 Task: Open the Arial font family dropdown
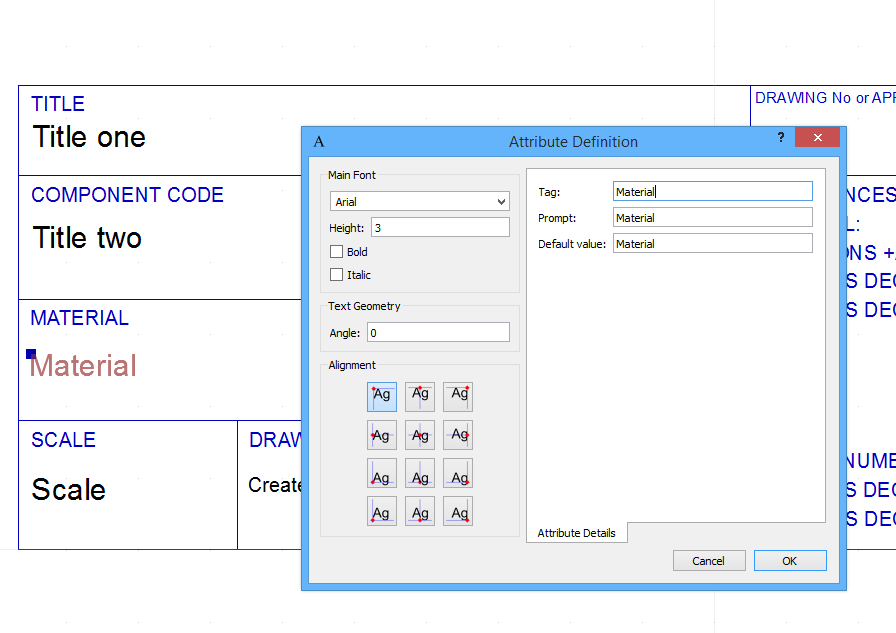[502, 201]
